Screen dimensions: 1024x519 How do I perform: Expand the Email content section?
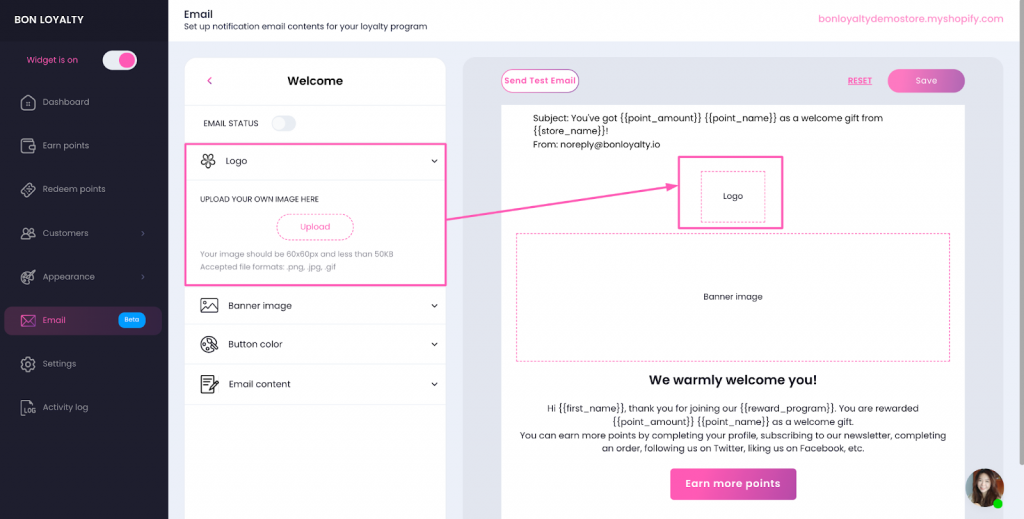434,384
